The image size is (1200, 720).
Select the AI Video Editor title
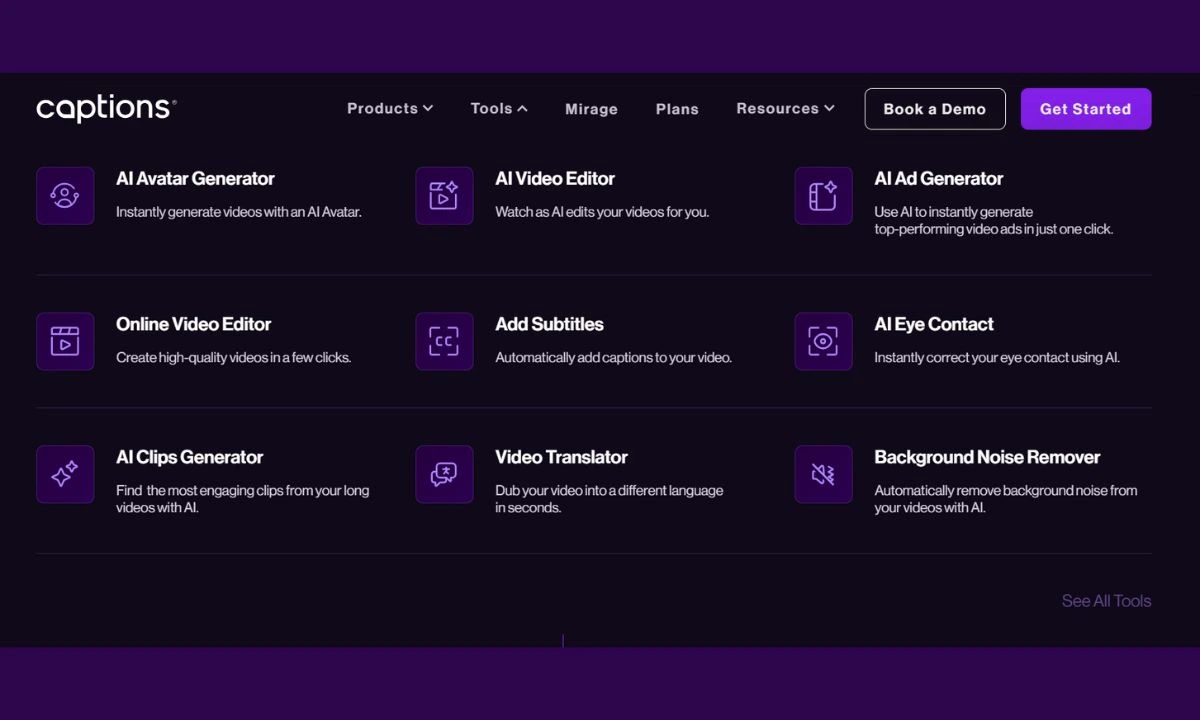[555, 179]
